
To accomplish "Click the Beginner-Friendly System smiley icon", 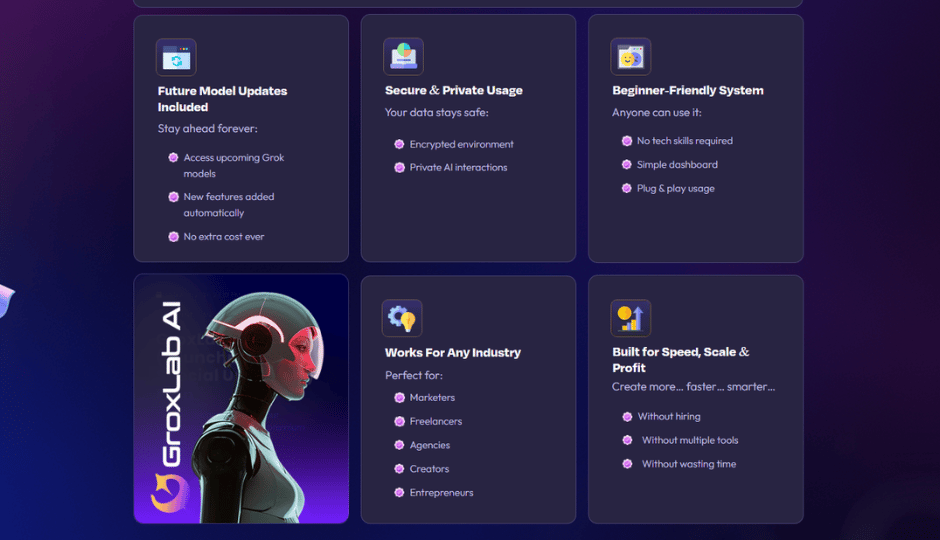I will coord(631,57).
